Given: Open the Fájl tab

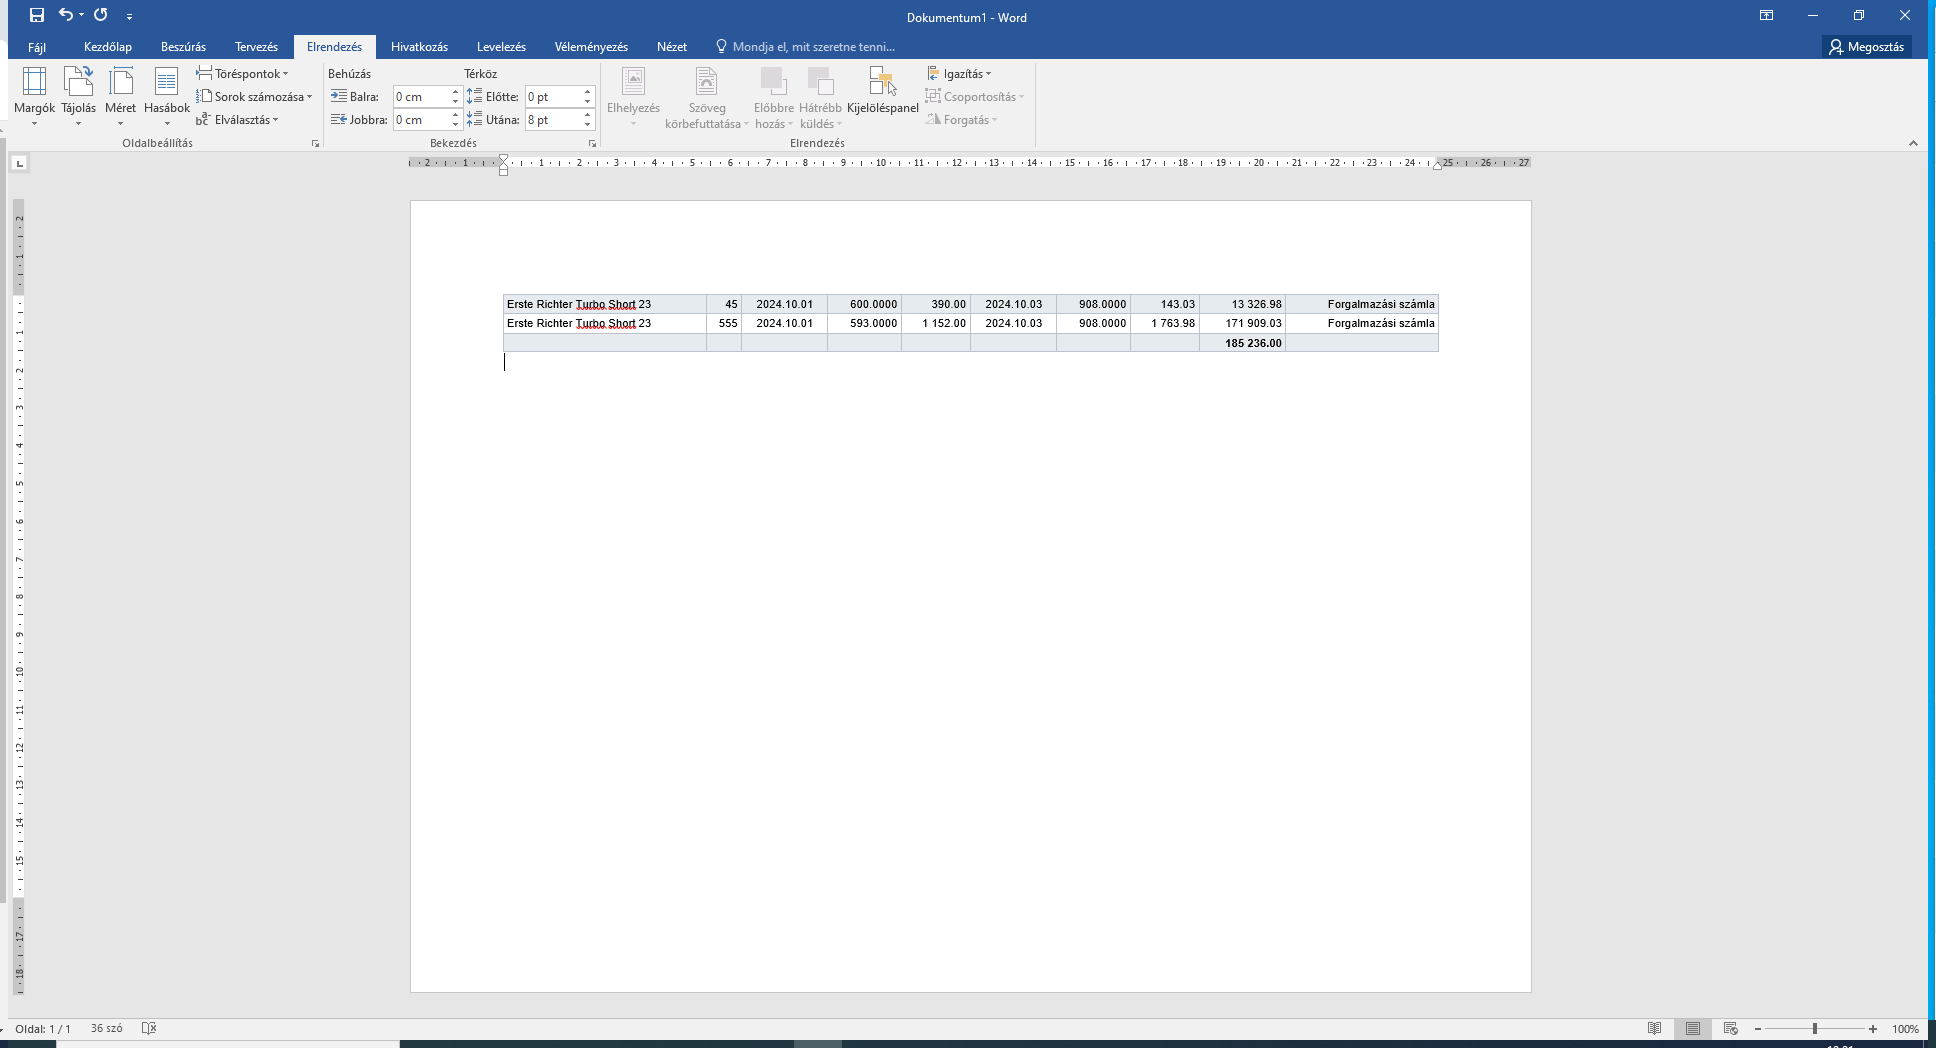Looking at the screenshot, I should (x=37, y=47).
